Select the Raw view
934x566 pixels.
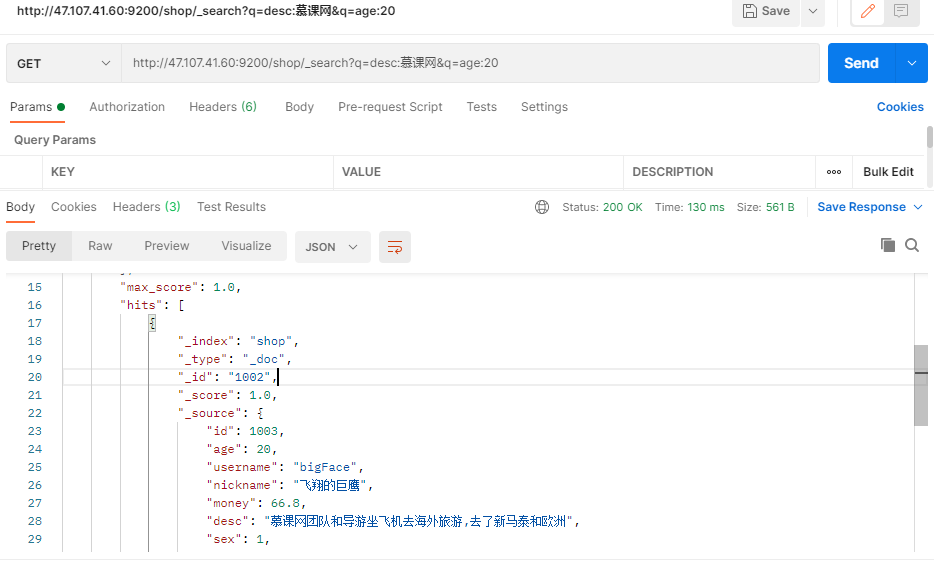(100, 246)
